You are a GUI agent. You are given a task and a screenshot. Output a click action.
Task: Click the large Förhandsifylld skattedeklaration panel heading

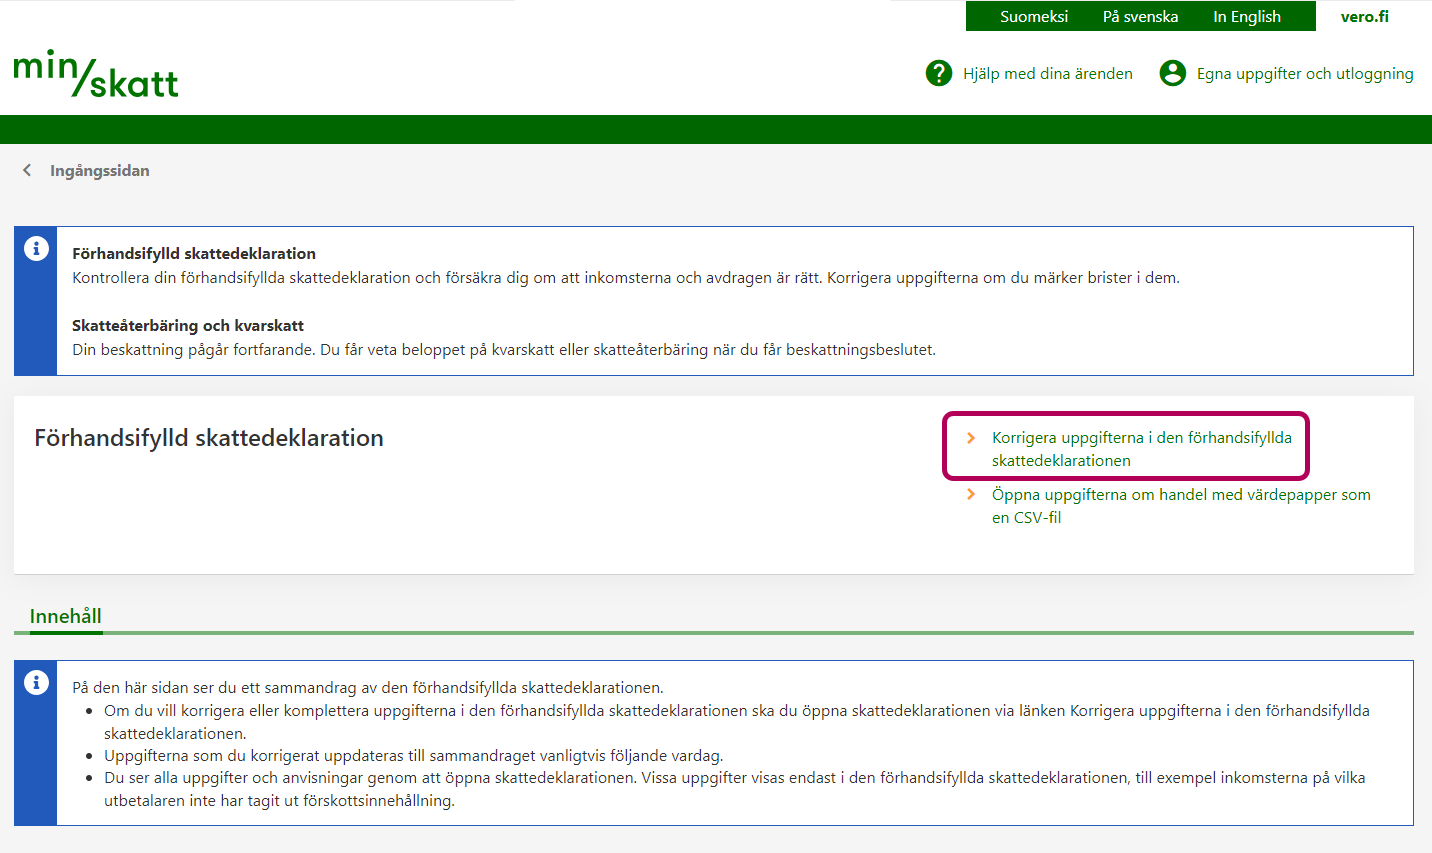point(209,438)
